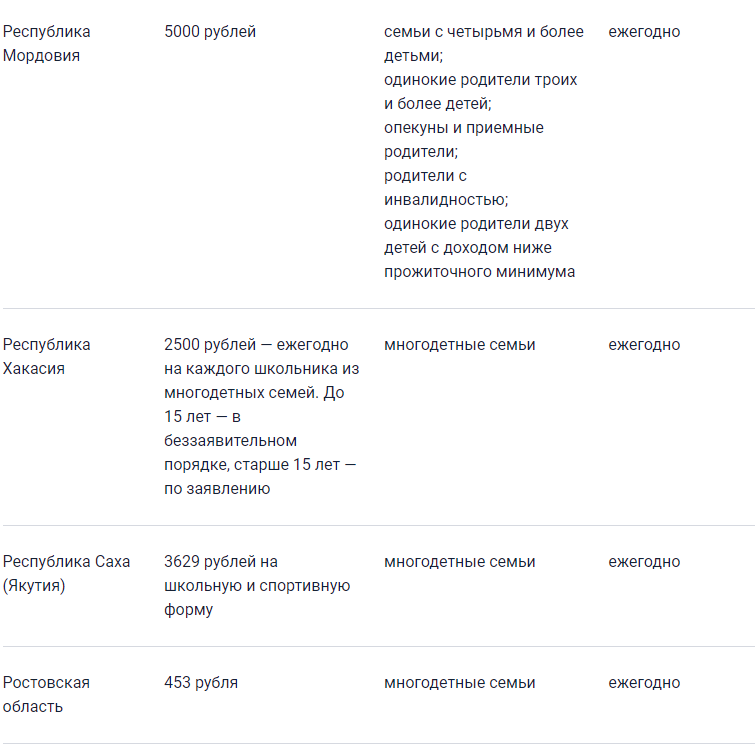
Task: Click ежегодно in the Ростовская область row
Action: 644,683
